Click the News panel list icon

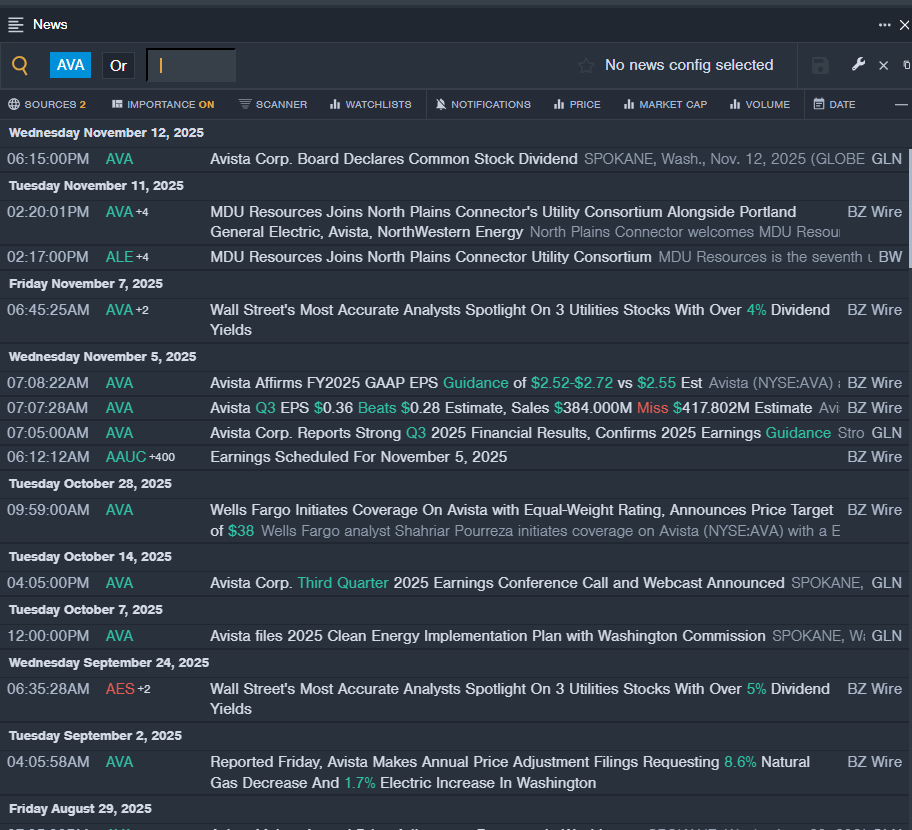pyautogui.click(x=16, y=24)
